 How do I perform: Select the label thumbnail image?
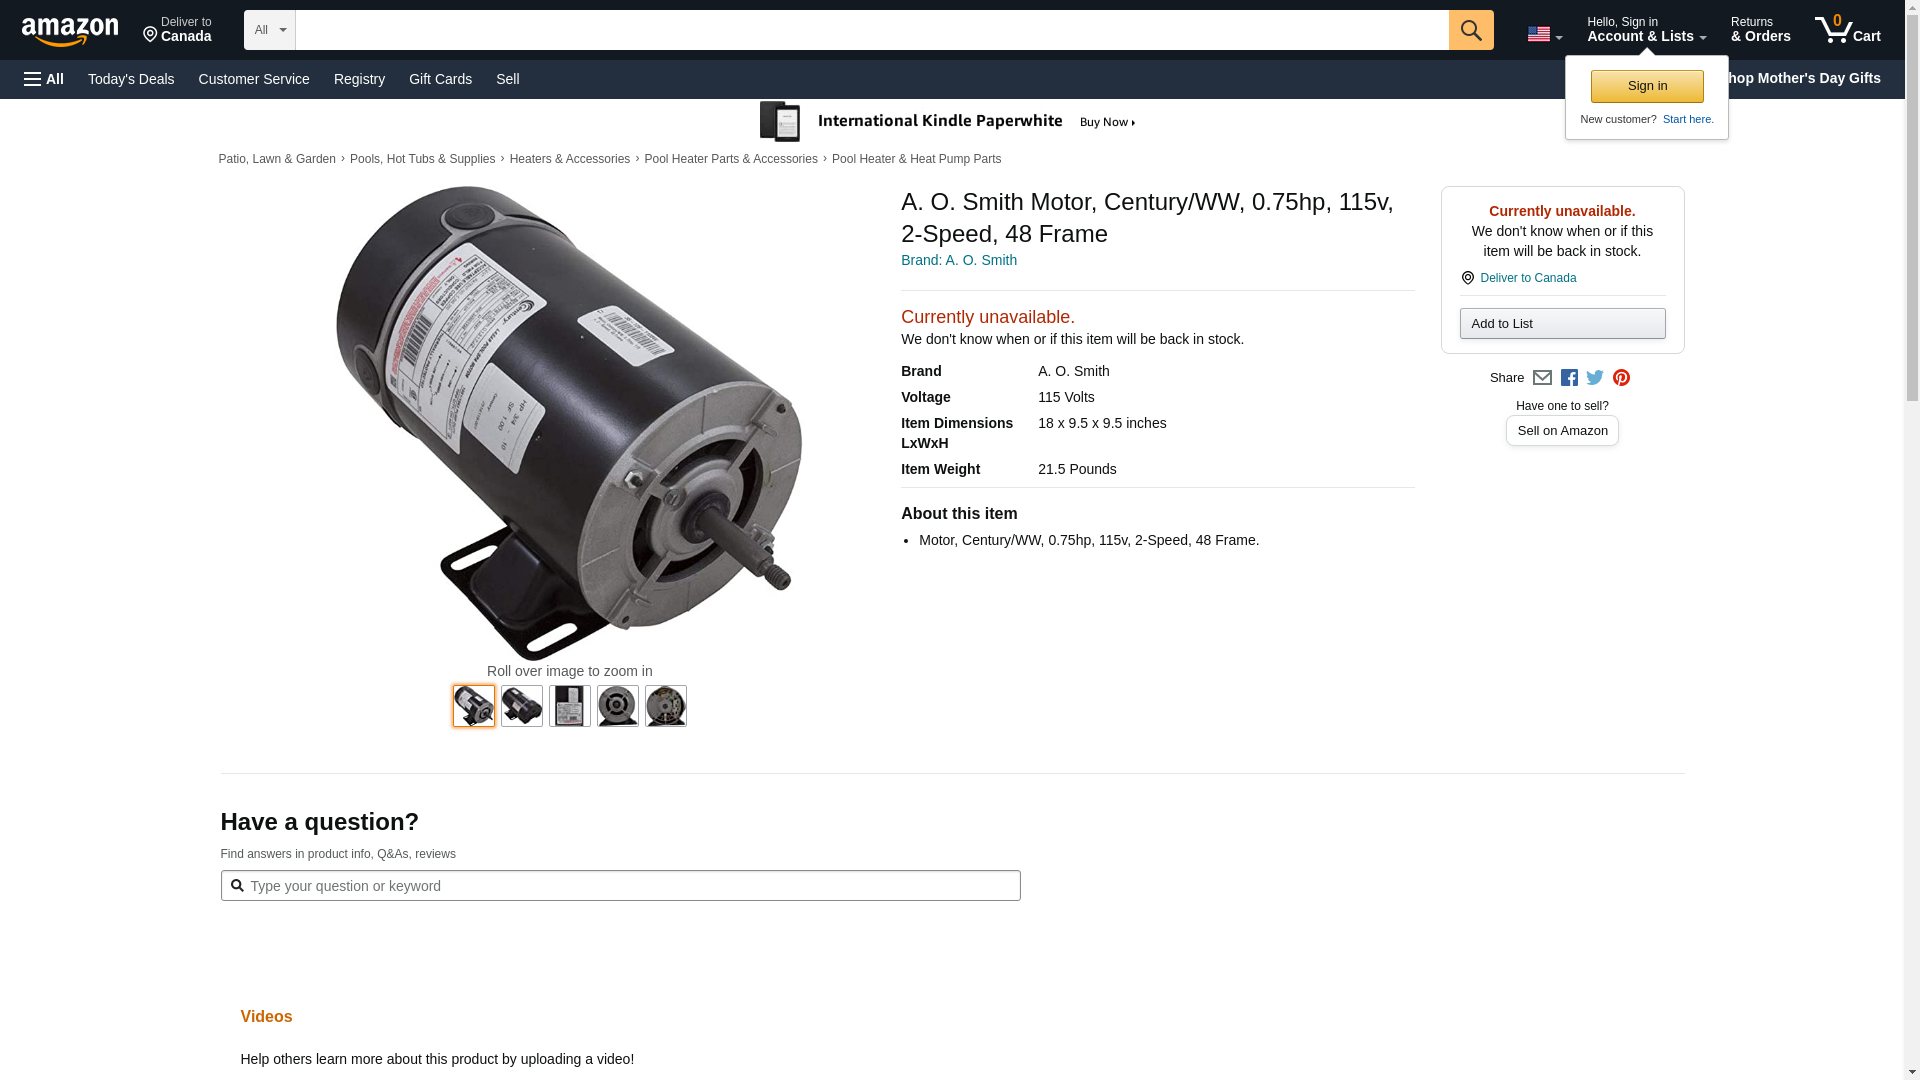570,706
